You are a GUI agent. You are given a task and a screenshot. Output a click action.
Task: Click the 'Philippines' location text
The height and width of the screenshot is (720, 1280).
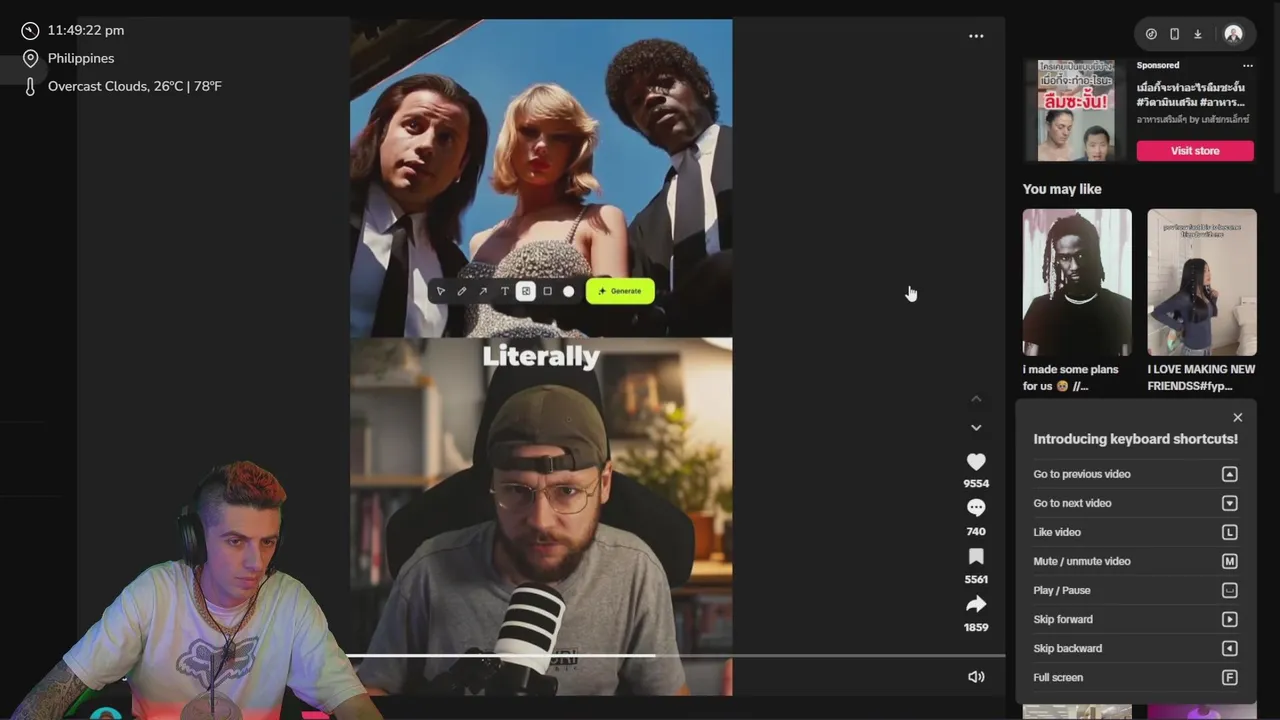pos(81,58)
